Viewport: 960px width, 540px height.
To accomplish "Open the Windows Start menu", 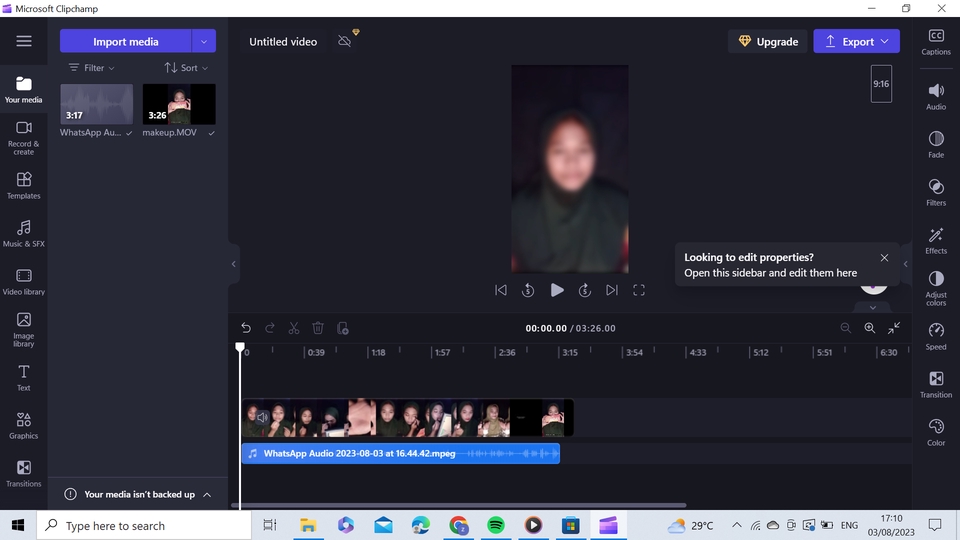I will [18, 525].
